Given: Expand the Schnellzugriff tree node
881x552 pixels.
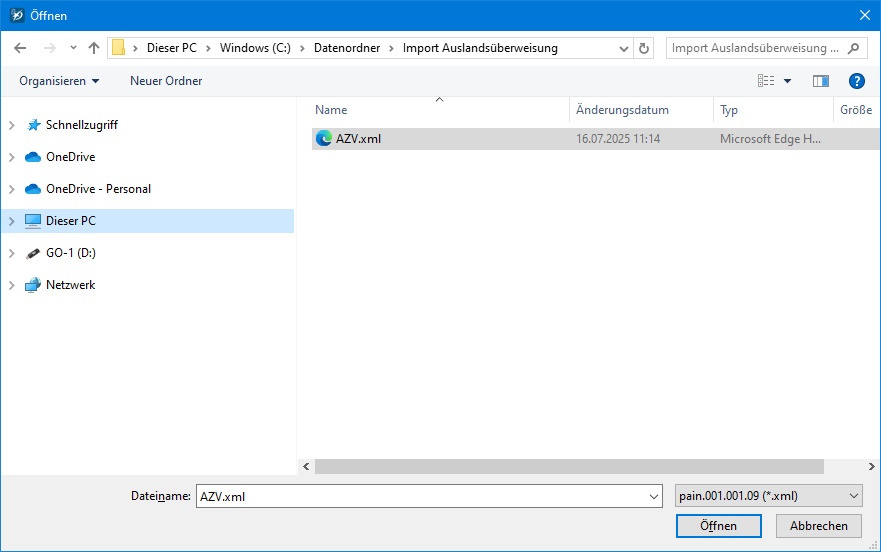Looking at the screenshot, I should coord(12,125).
